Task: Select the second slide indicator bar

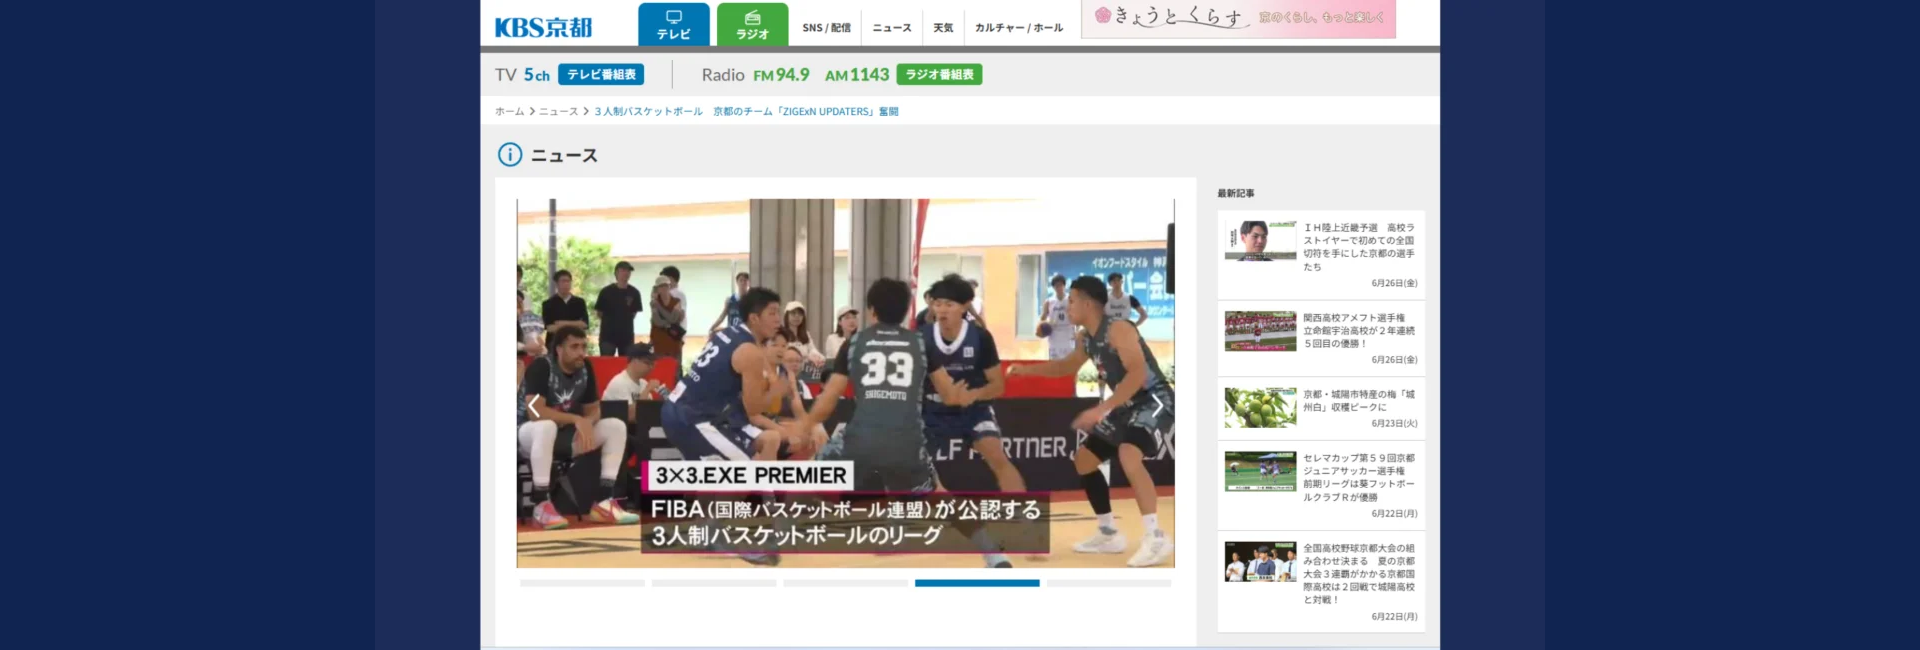Action: pos(714,583)
